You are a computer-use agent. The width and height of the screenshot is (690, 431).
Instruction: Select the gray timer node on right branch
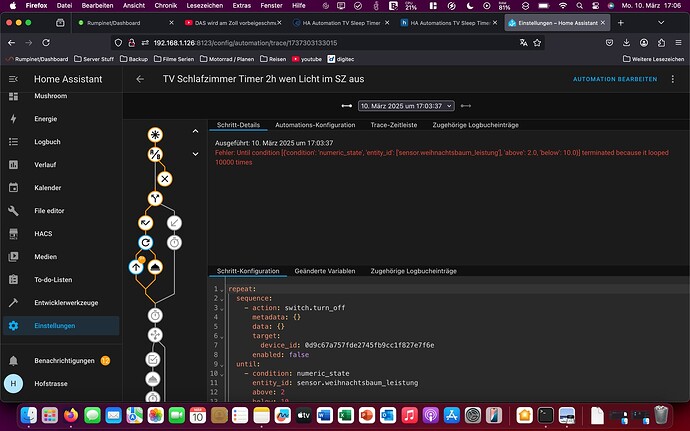(x=174, y=243)
